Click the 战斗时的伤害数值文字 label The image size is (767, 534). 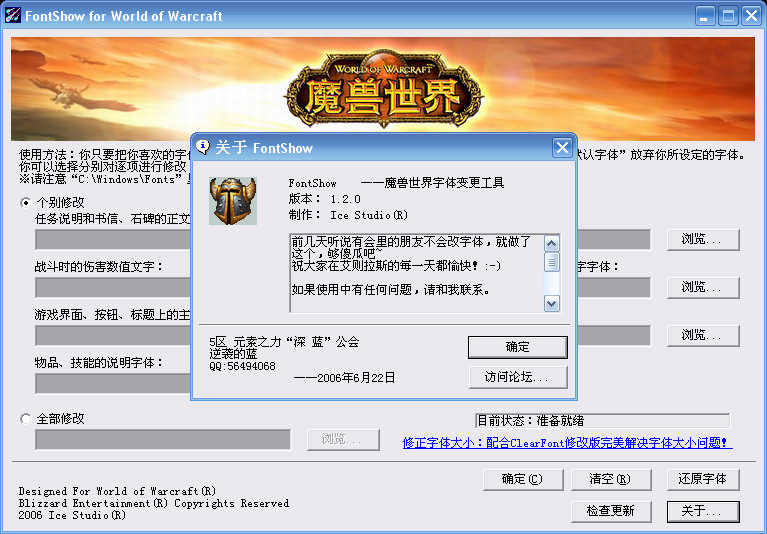pyautogui.click(x=99, y=267)
